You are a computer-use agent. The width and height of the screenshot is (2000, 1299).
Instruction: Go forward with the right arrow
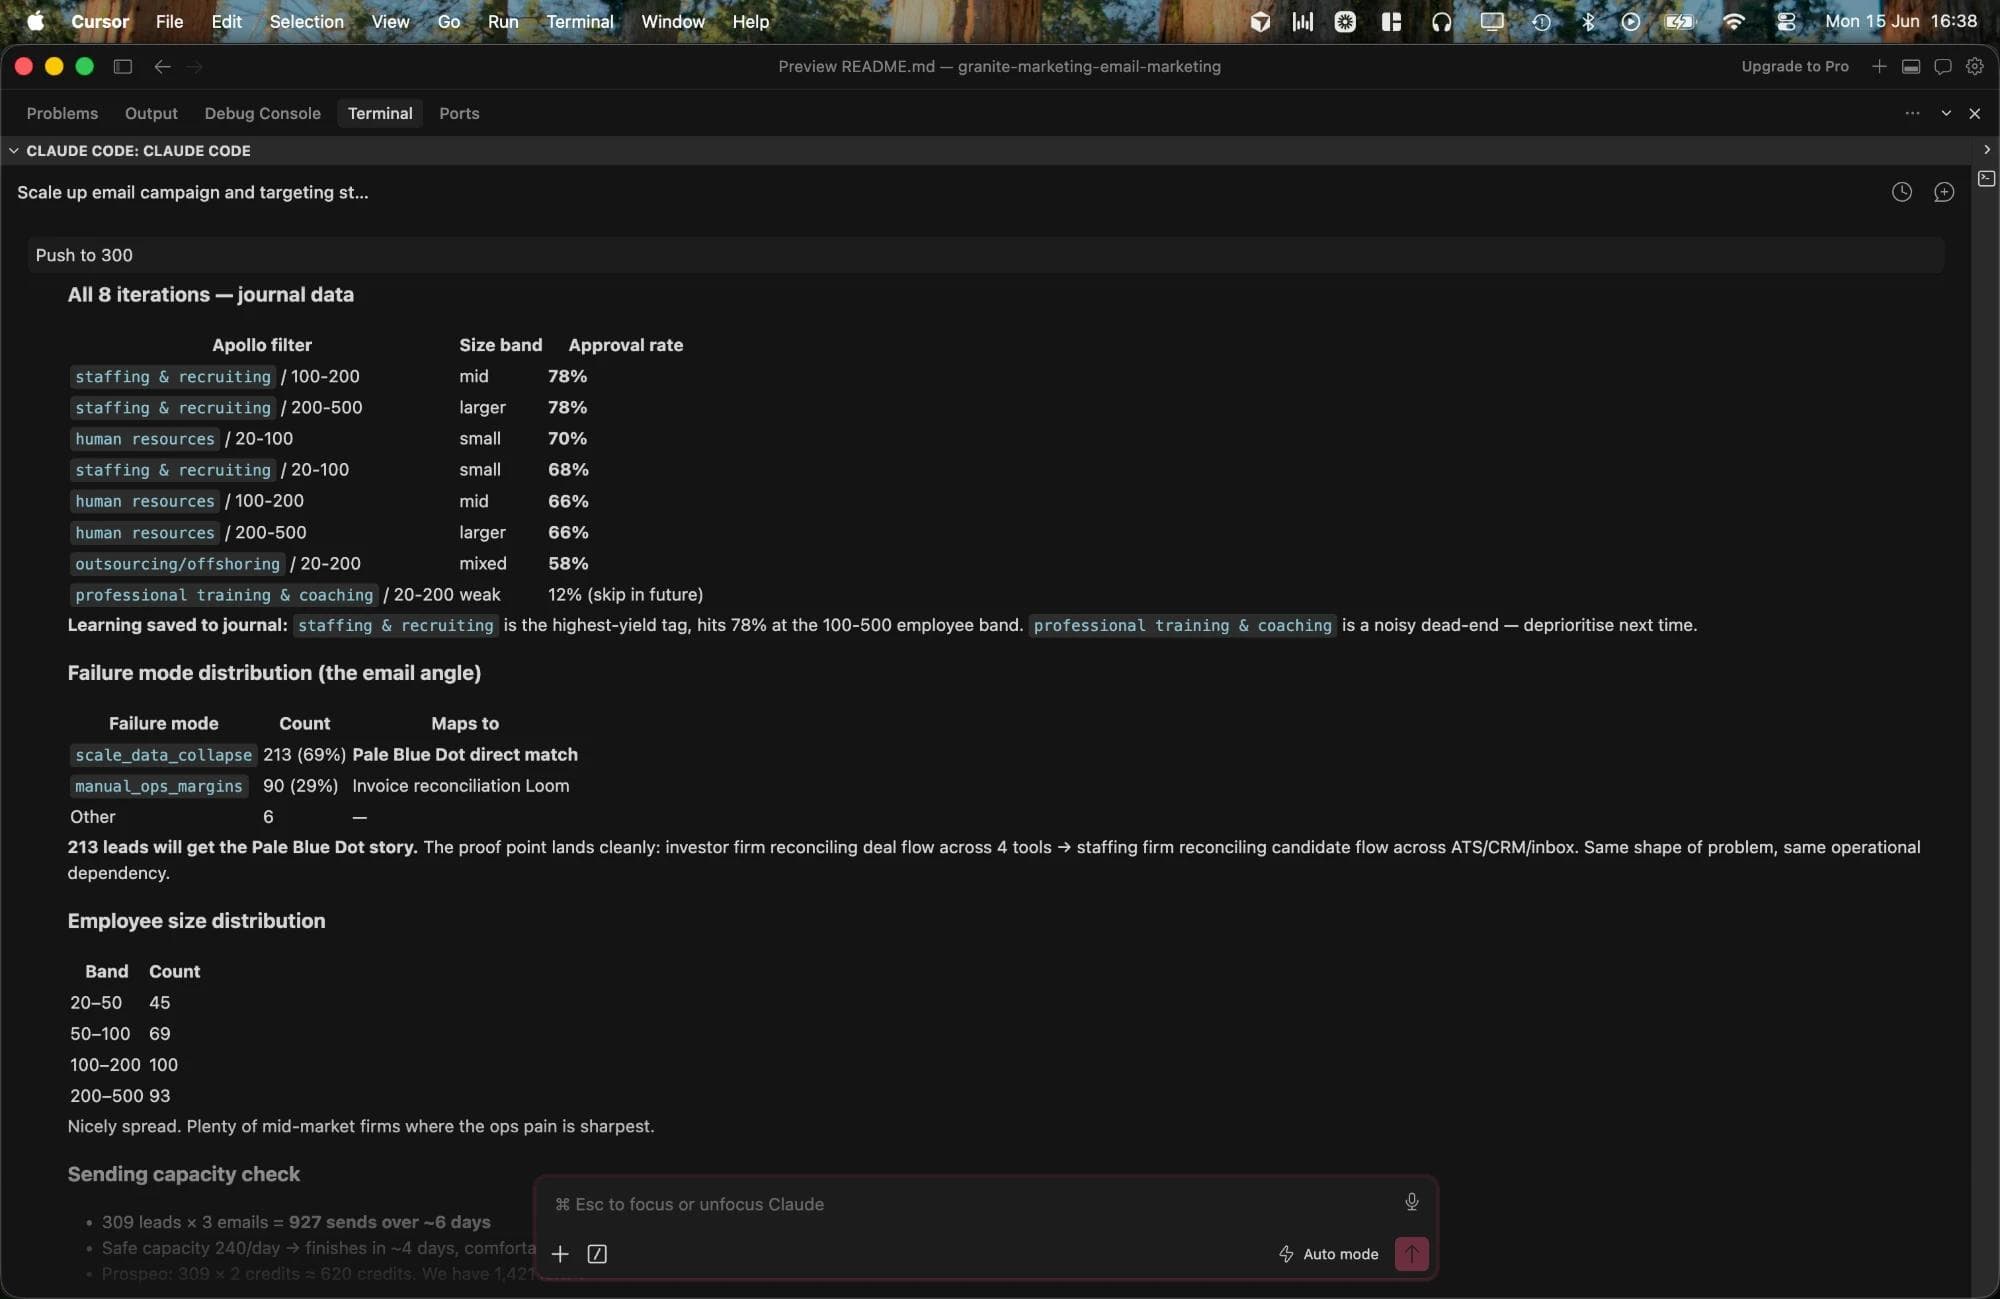[x=195, y=66]
